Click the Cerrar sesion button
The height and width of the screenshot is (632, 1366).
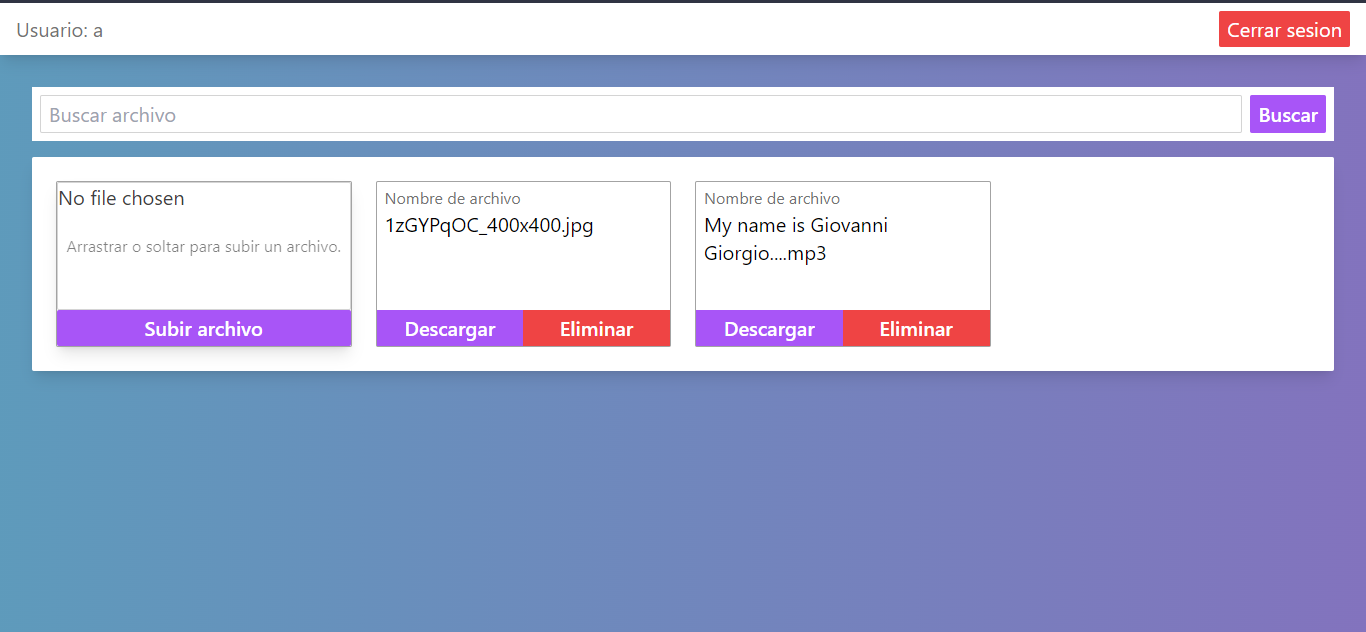(1284, 29)
